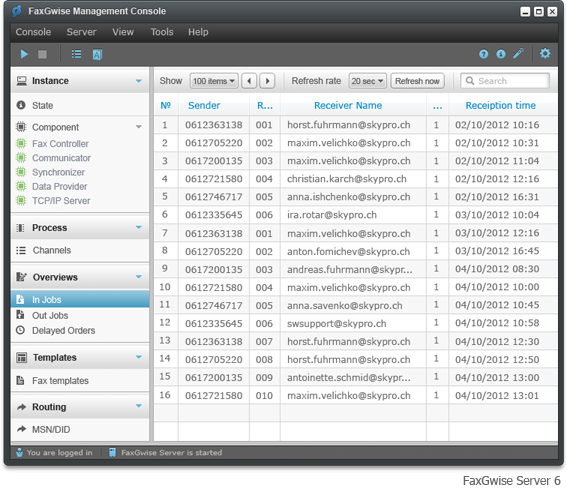
Task: Sort by Receiption time column header
Action: 500,105
